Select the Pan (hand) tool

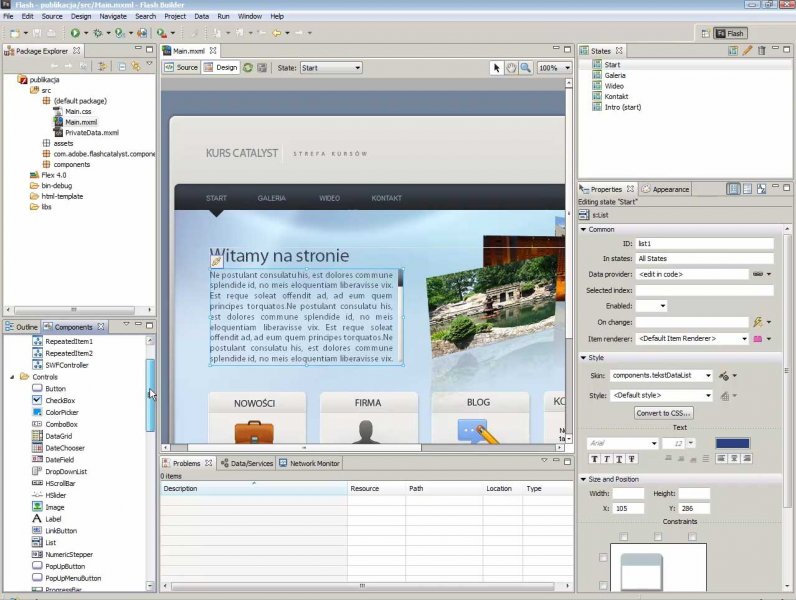(511, 68)
